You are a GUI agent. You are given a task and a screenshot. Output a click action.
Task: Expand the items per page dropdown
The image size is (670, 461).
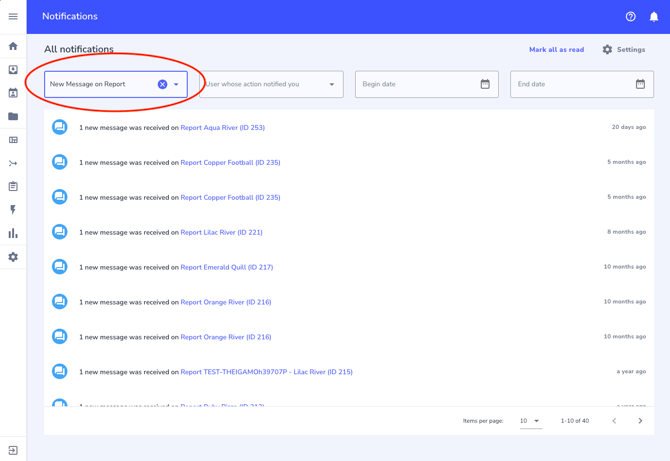click(x=530, y=421)
